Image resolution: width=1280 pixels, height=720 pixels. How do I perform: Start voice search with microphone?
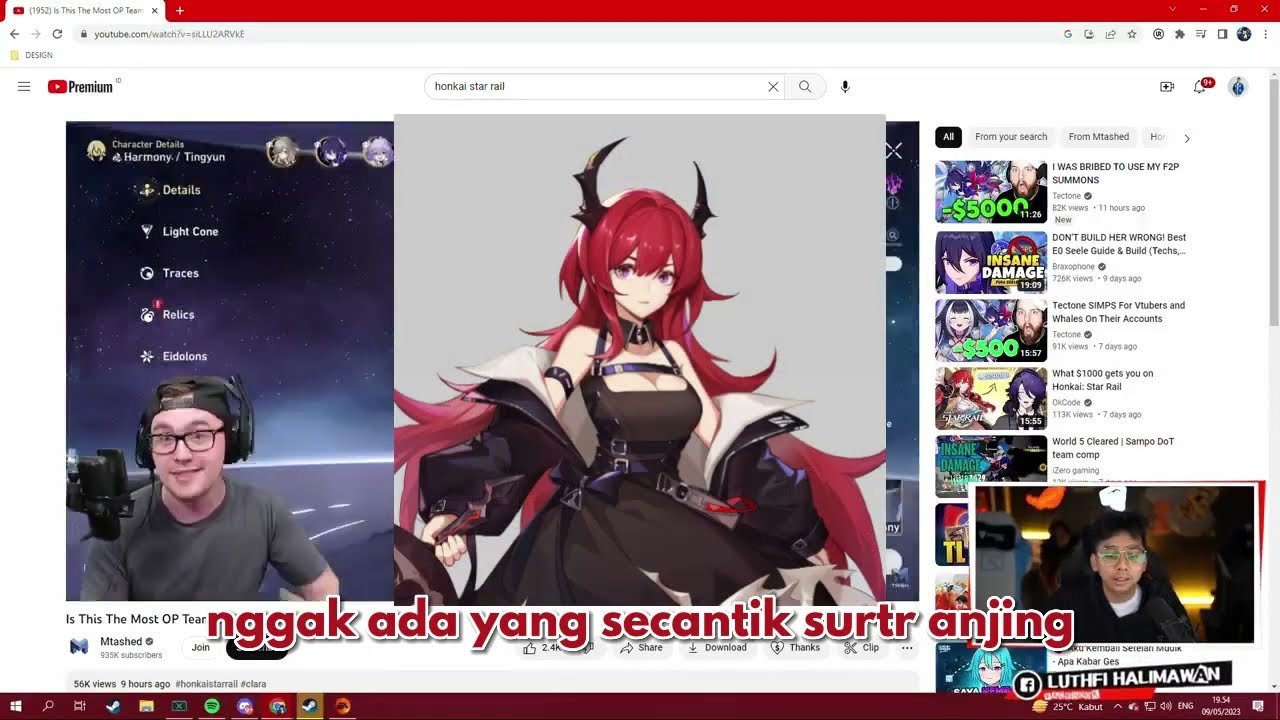pos(845,87)
